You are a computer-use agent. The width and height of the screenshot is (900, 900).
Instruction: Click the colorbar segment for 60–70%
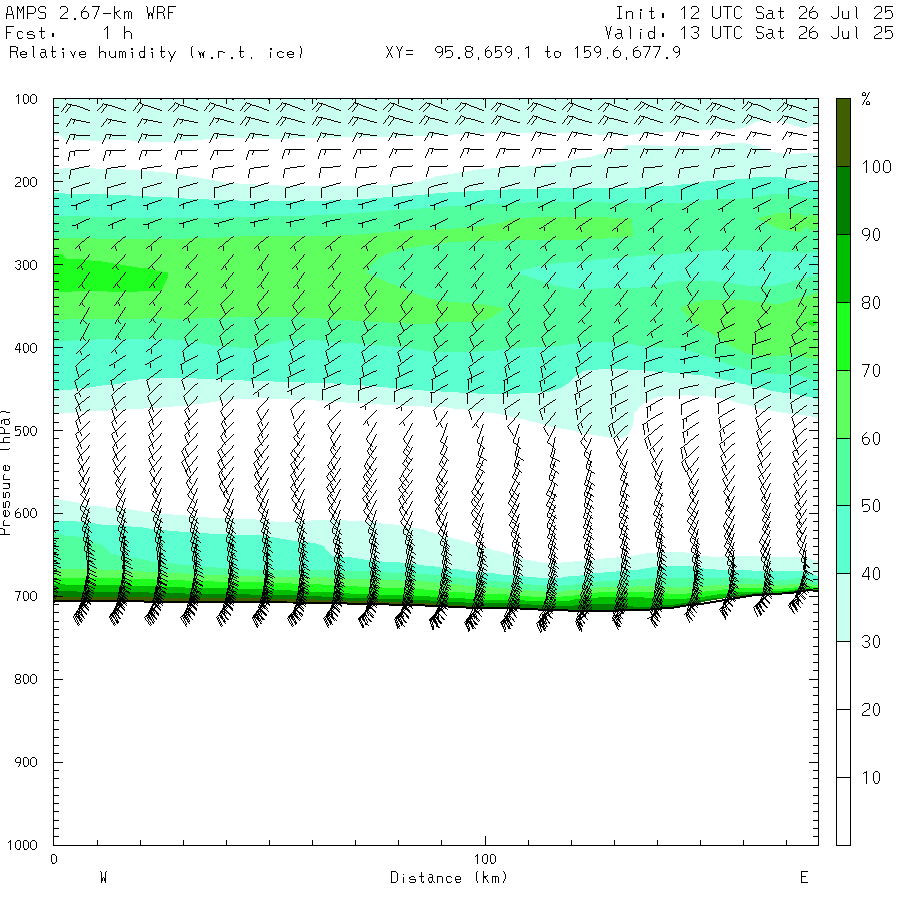(843, 404)
